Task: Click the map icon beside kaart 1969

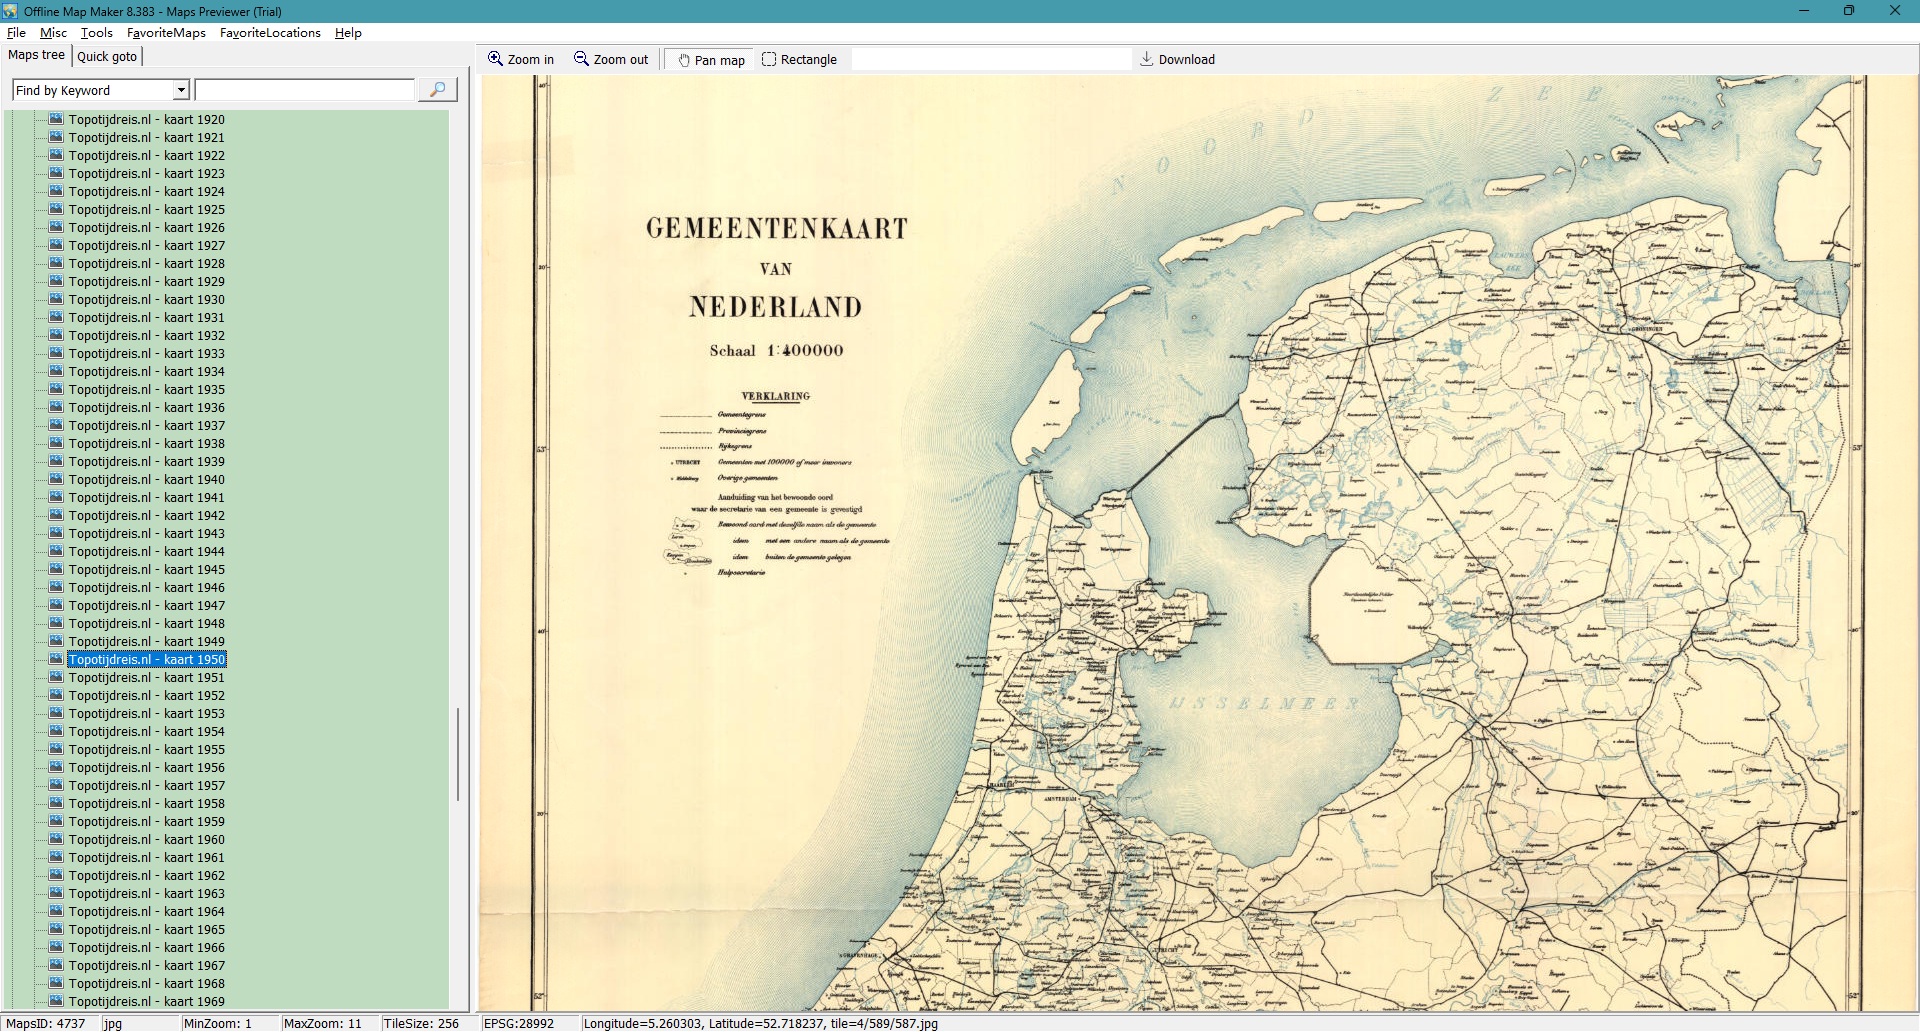Action: pos(56,1001)
